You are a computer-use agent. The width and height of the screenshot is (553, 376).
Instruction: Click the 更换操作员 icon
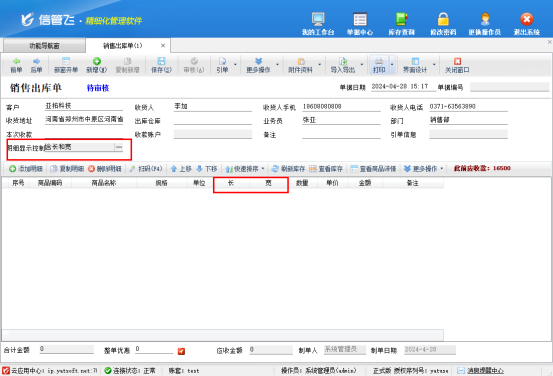(x=485, y=19)
